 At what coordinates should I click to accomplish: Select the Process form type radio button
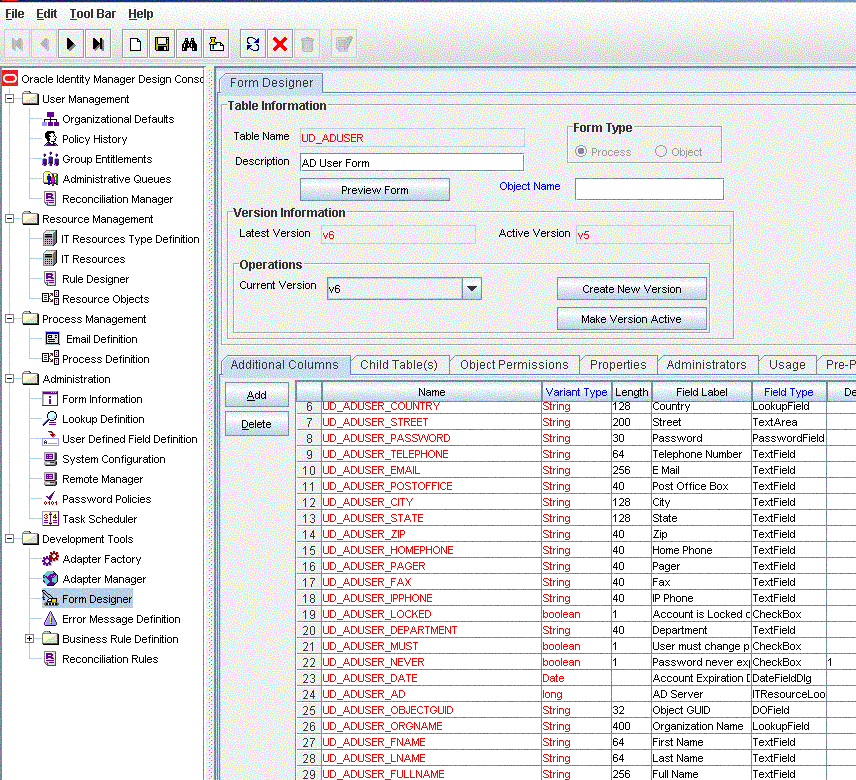(x=581, y=152)
